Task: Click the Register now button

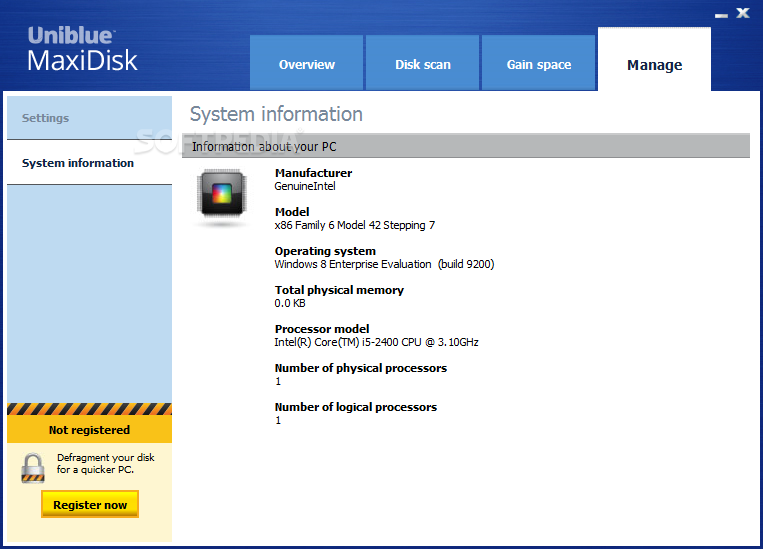Action: pos(90,505)
